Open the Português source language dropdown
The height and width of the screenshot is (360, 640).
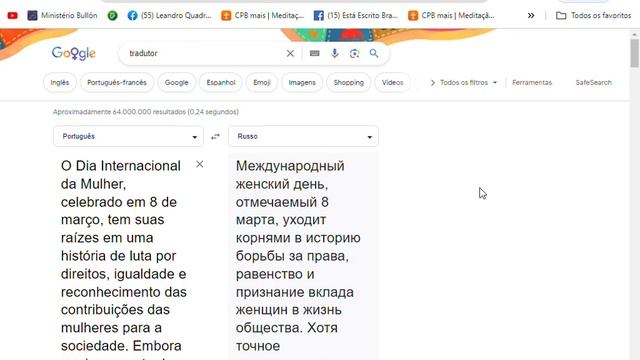tap(128, 136)
